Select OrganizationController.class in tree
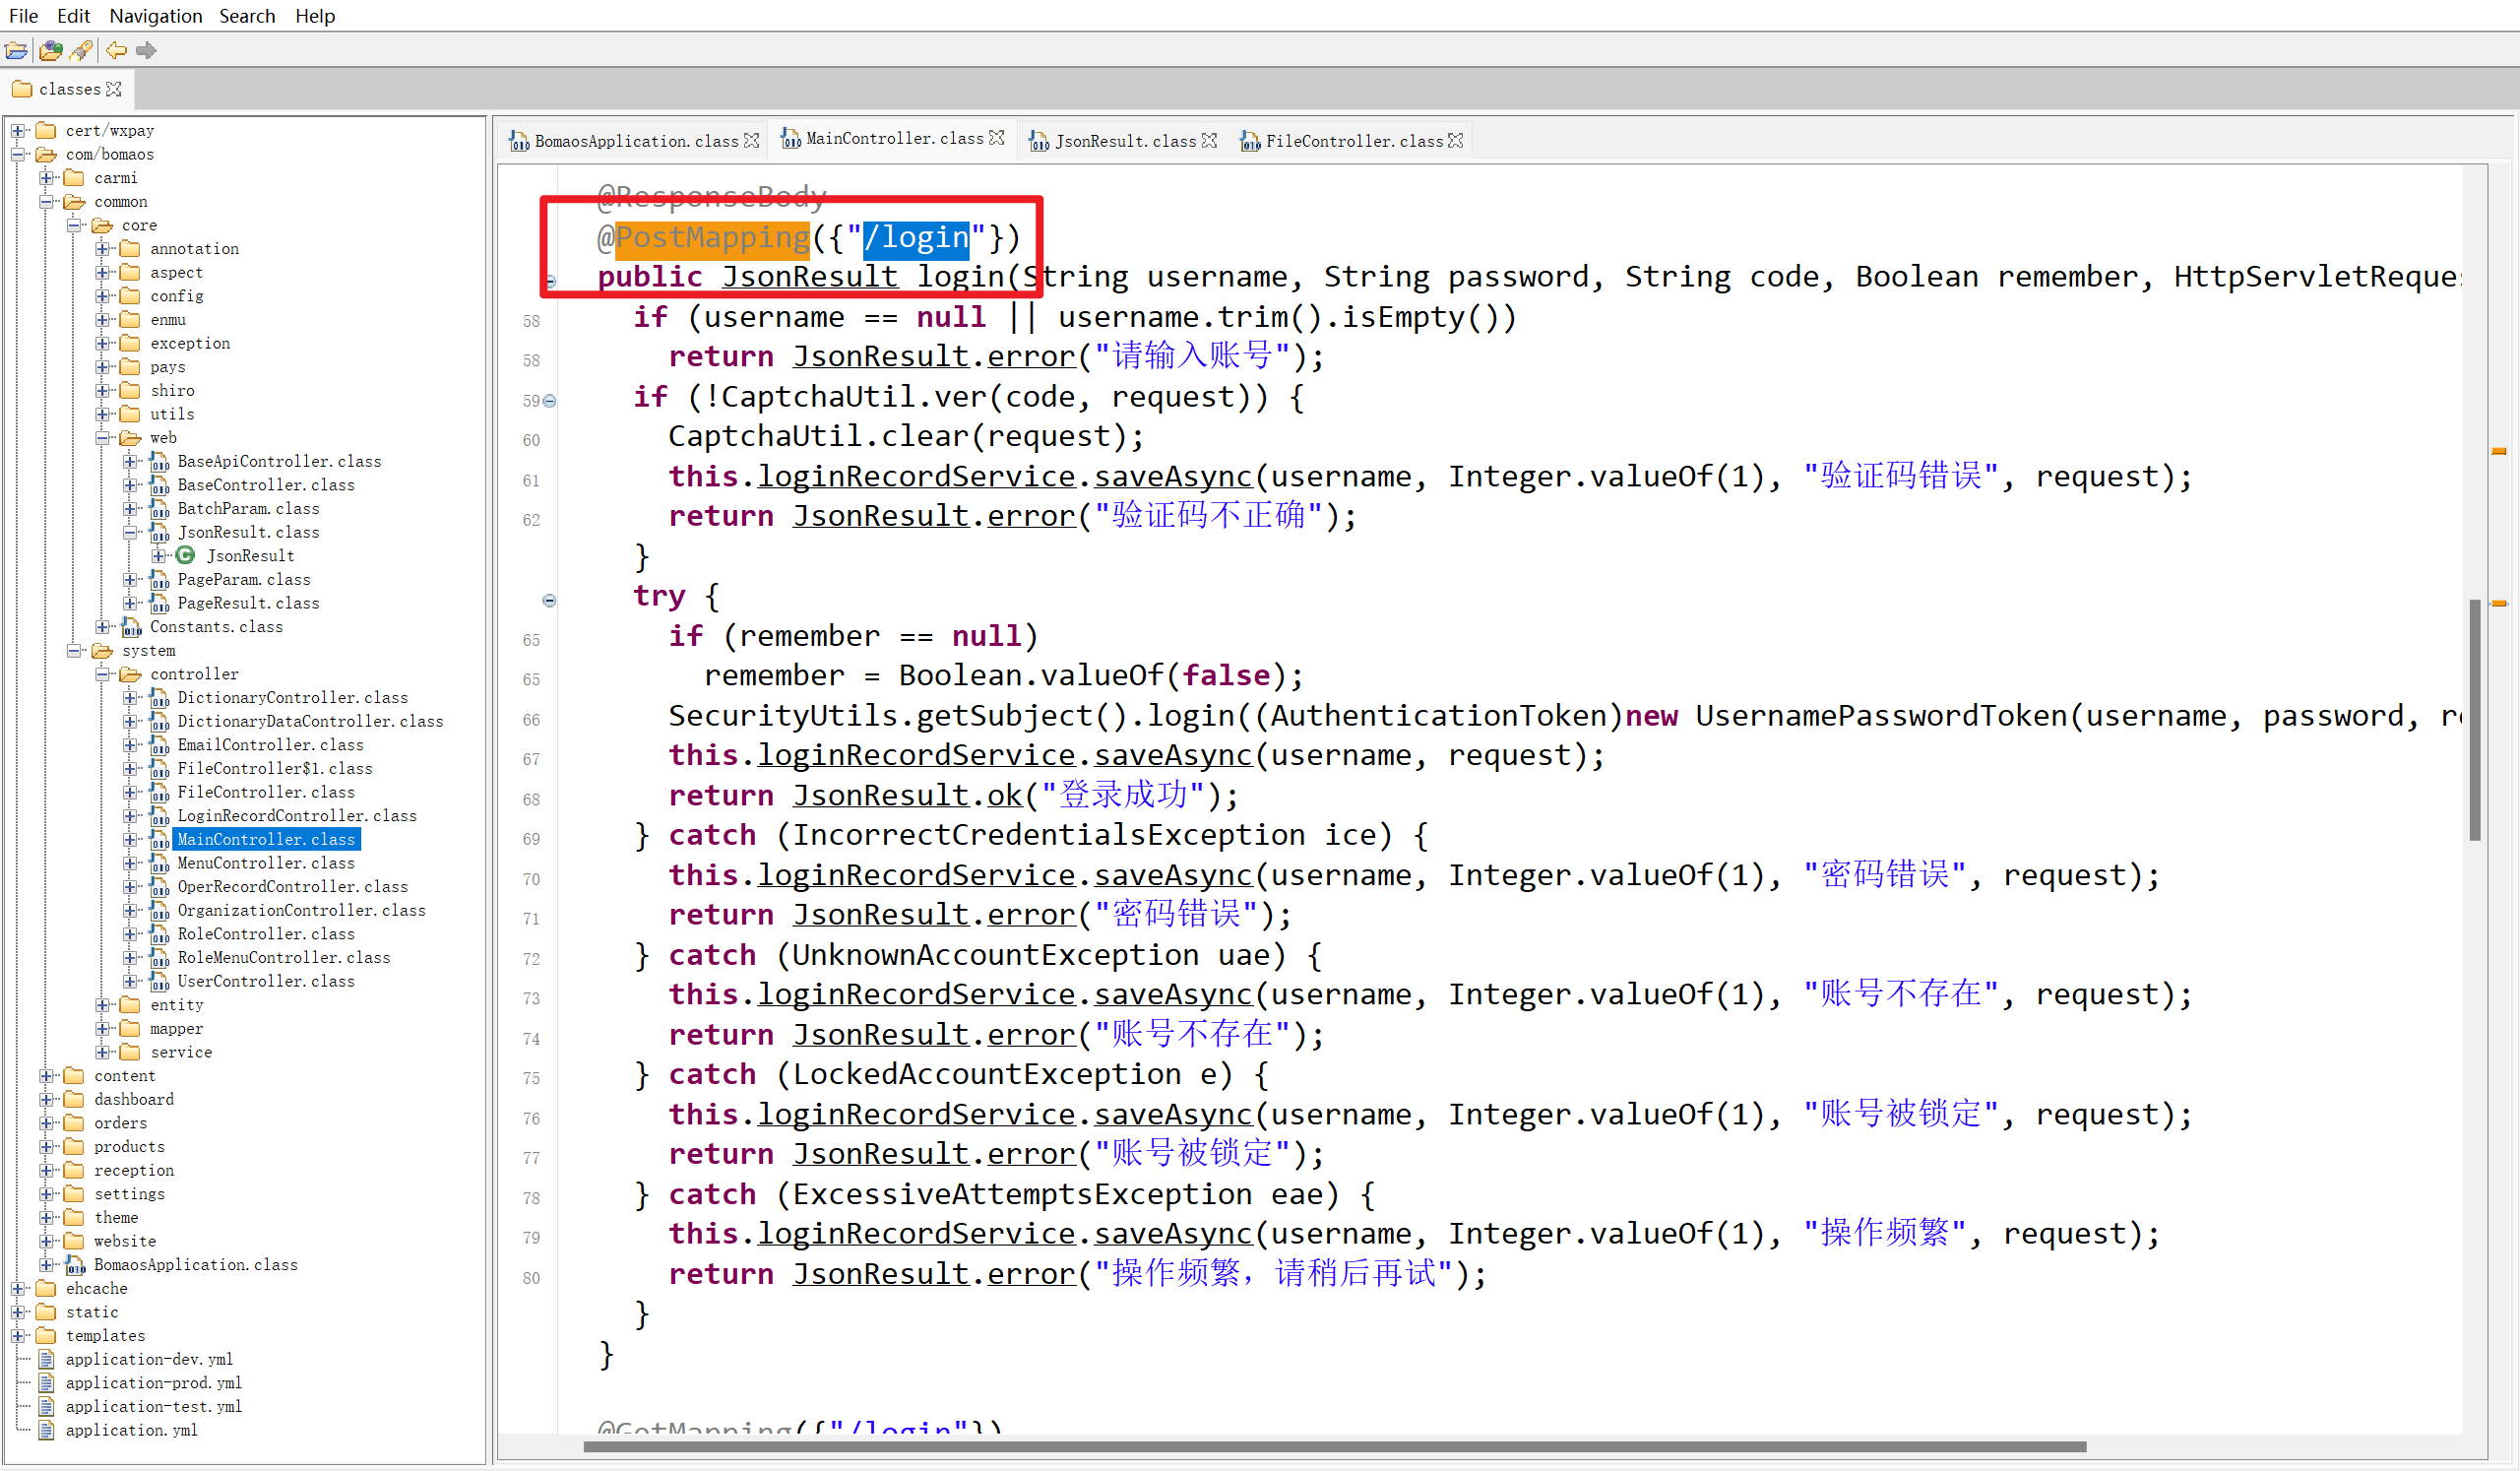 click(x=301, y=911)
